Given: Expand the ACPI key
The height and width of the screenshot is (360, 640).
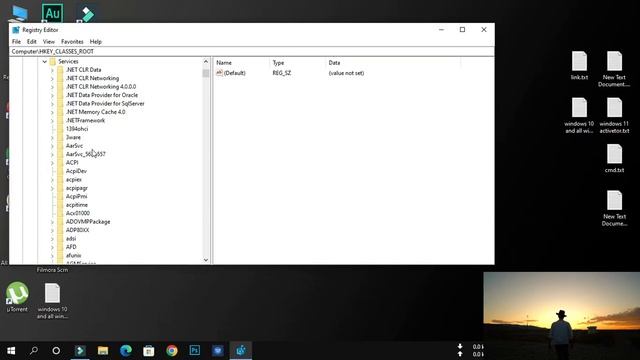Looking at the screenshot, I should 52,162.
